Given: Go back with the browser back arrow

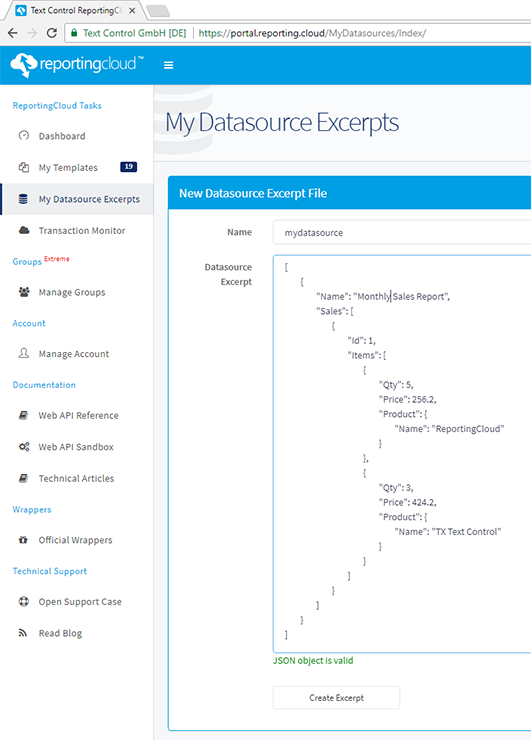Looking at the screenshot, I should [x=13, y=33].
